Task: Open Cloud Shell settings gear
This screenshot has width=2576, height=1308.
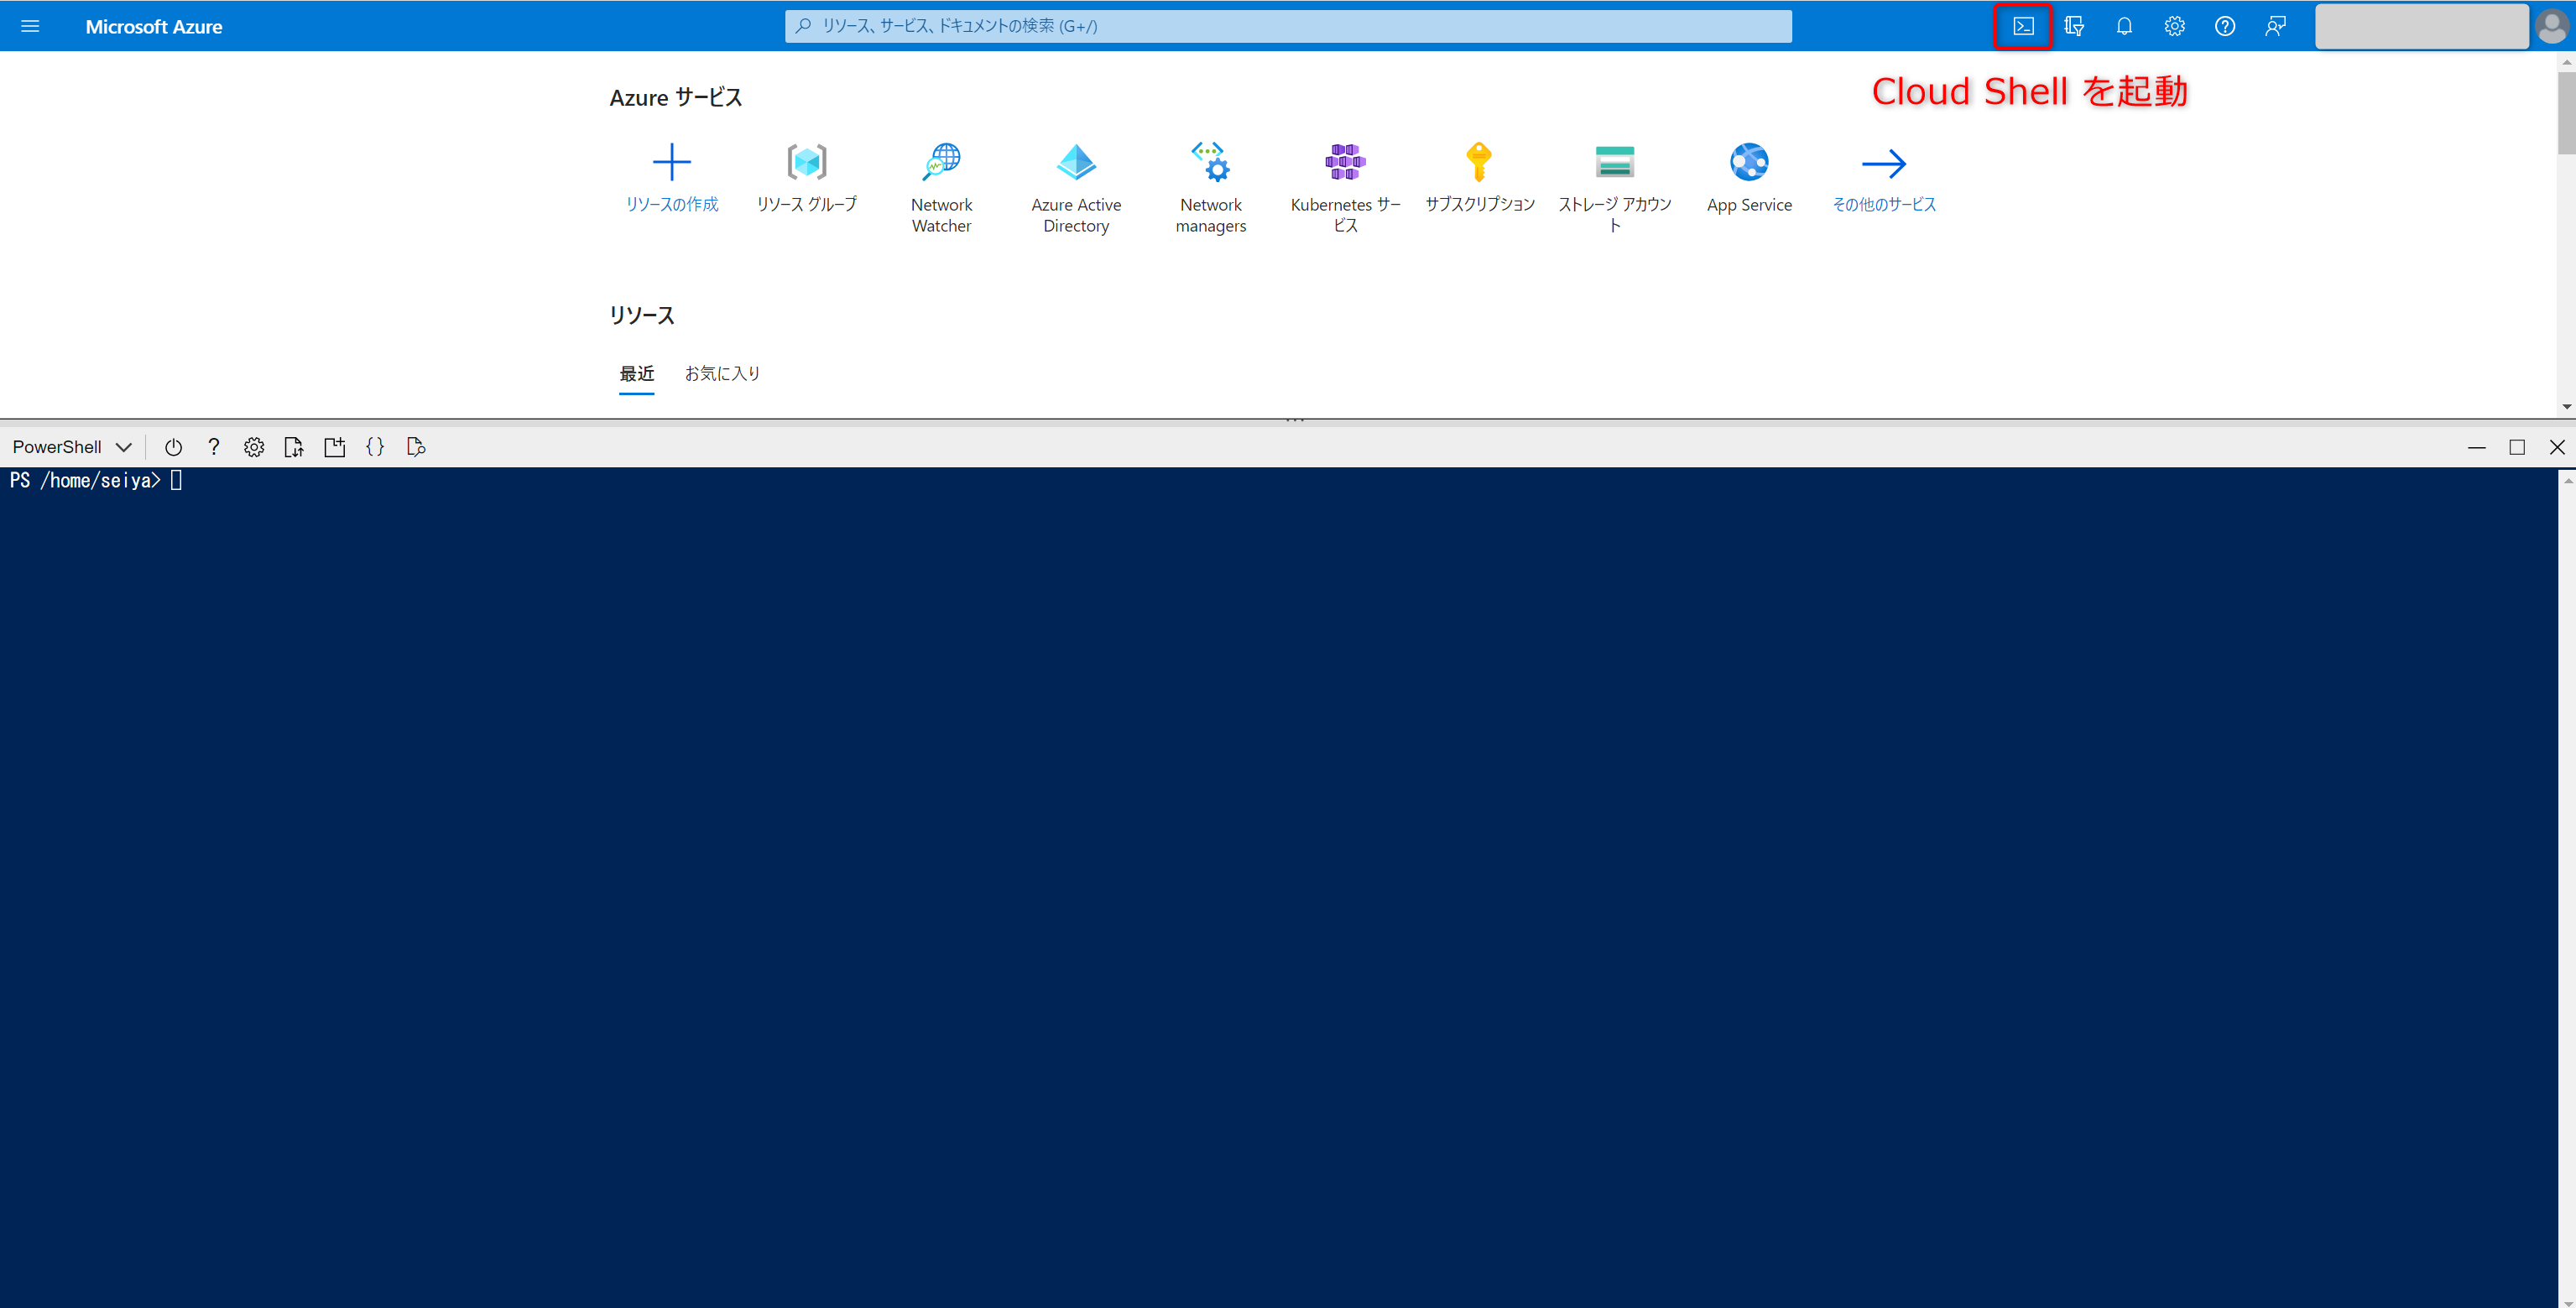Action: [x=254, y=447]
